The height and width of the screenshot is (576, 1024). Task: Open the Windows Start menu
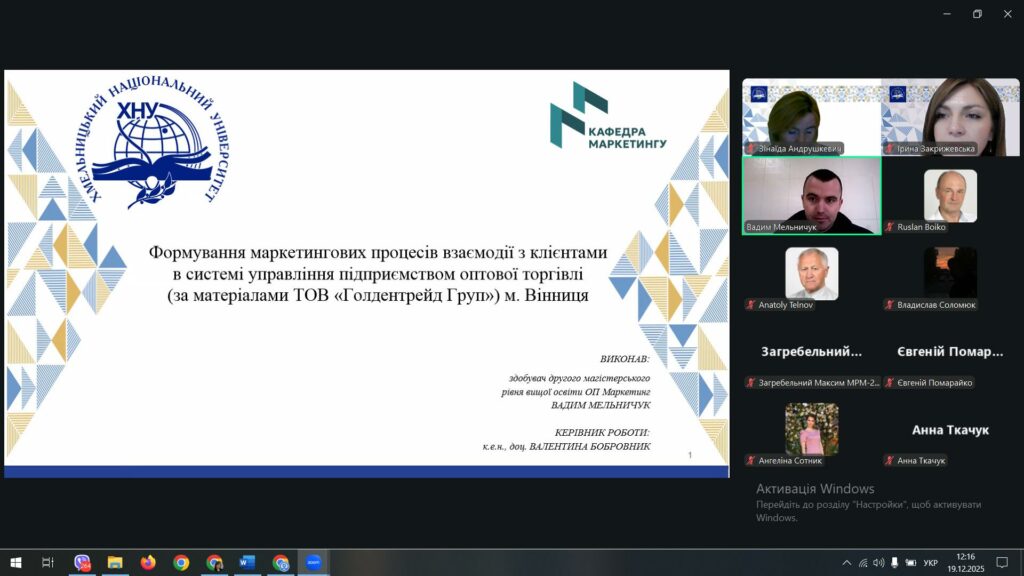point(15,563)
